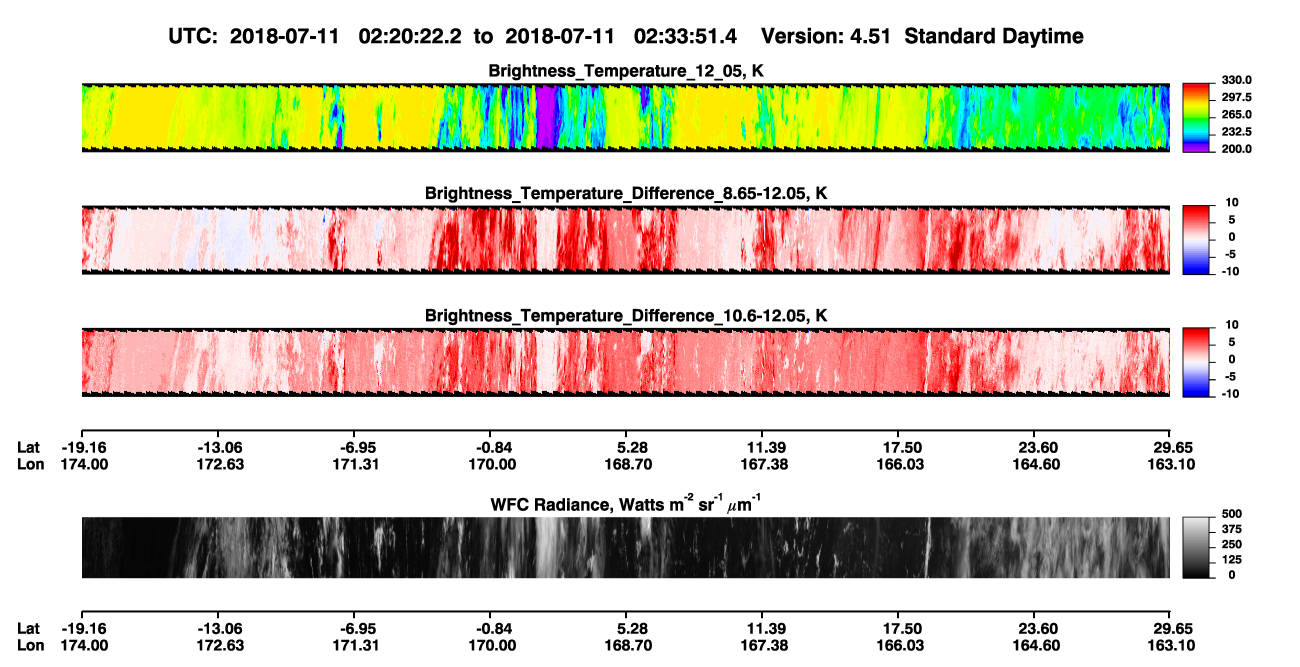Click the red-blue color bar of 8.65-12.05 plot
1300x667 pixels.
[1198, 238]
